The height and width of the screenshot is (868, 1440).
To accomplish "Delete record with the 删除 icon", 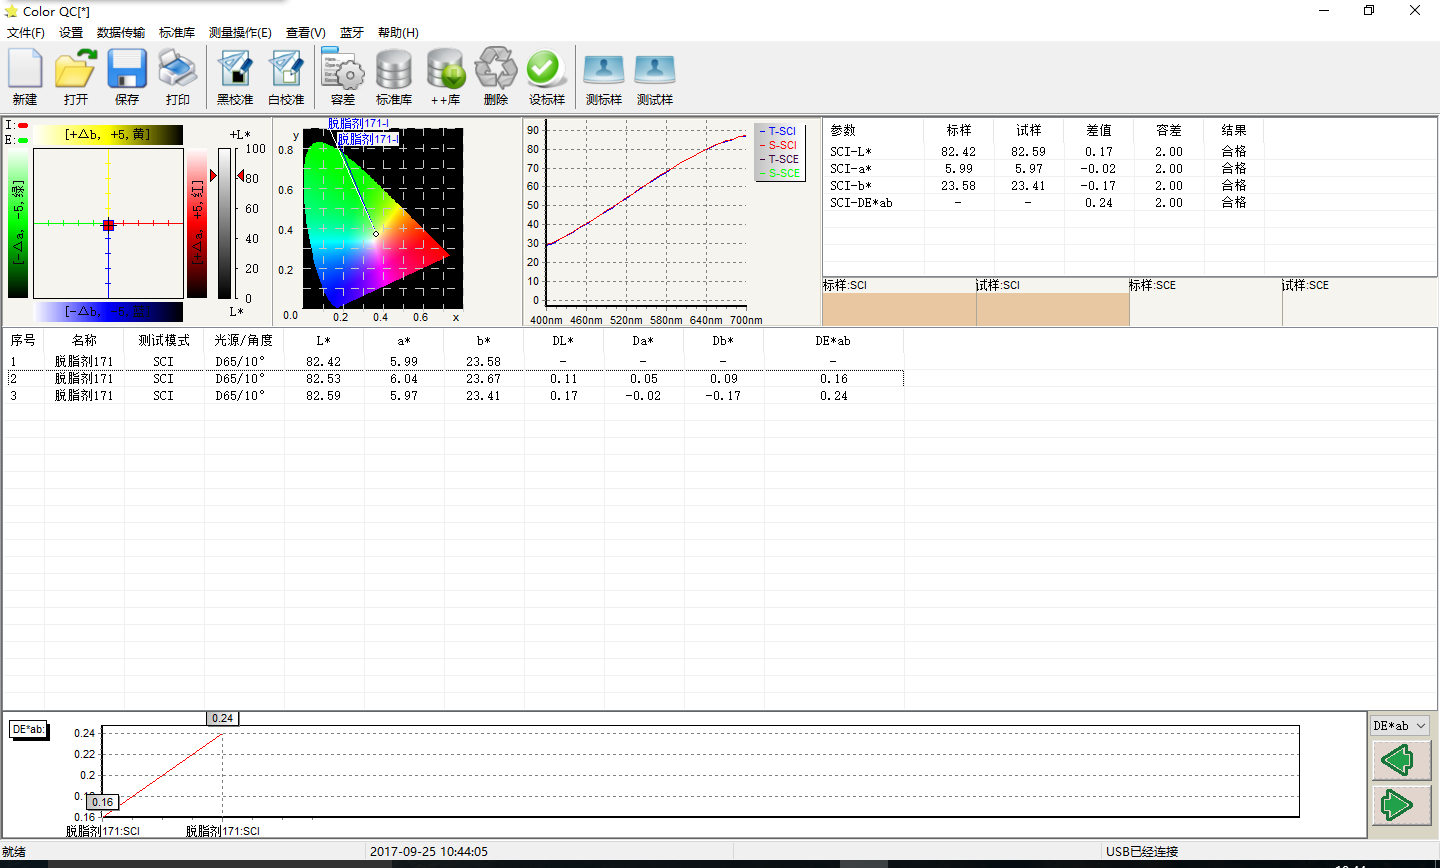I will point(496,77).
